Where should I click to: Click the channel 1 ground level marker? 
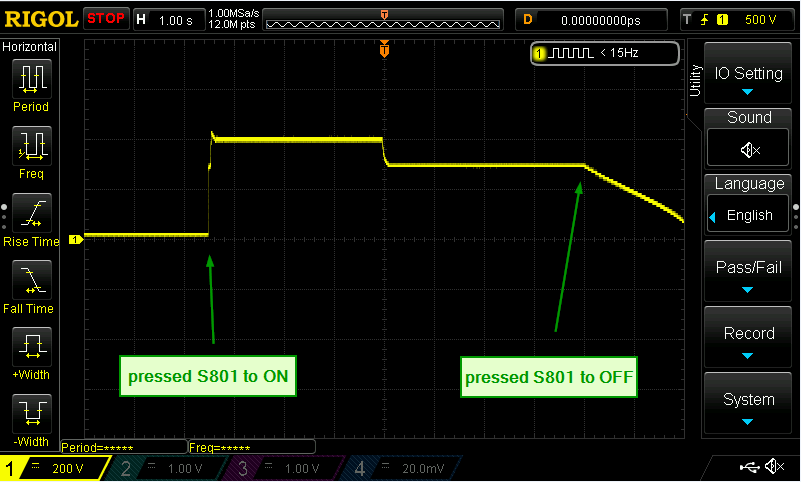(76, 239)
